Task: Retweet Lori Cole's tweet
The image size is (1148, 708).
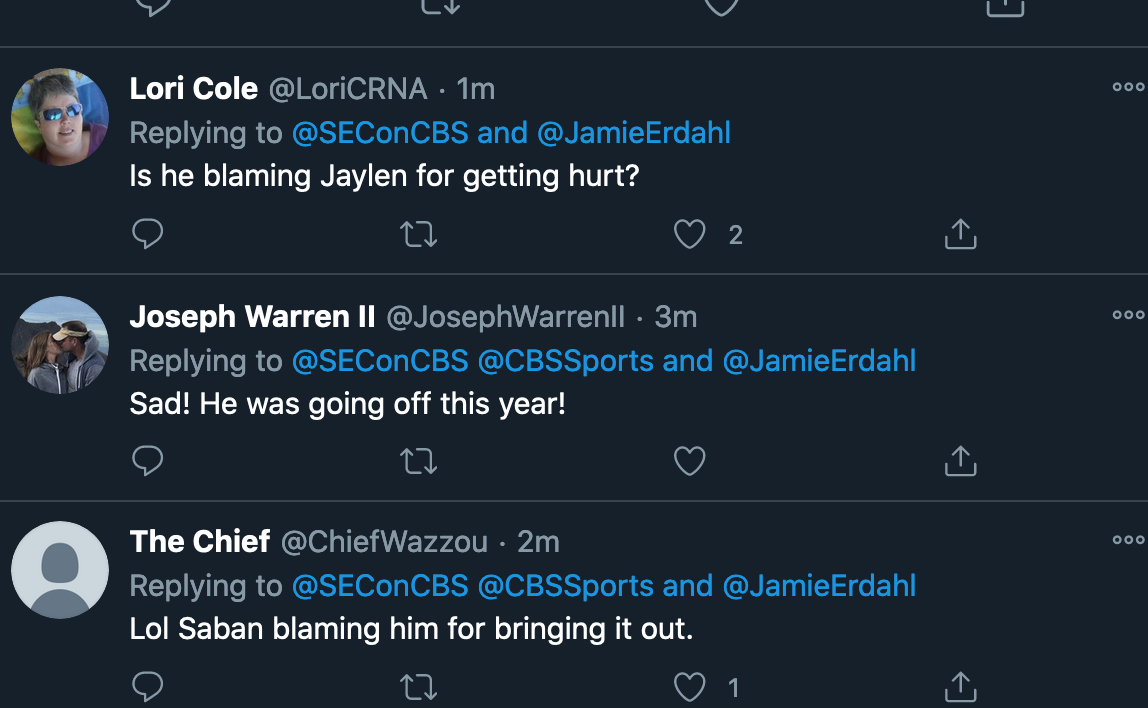Action: click(419, 234)
